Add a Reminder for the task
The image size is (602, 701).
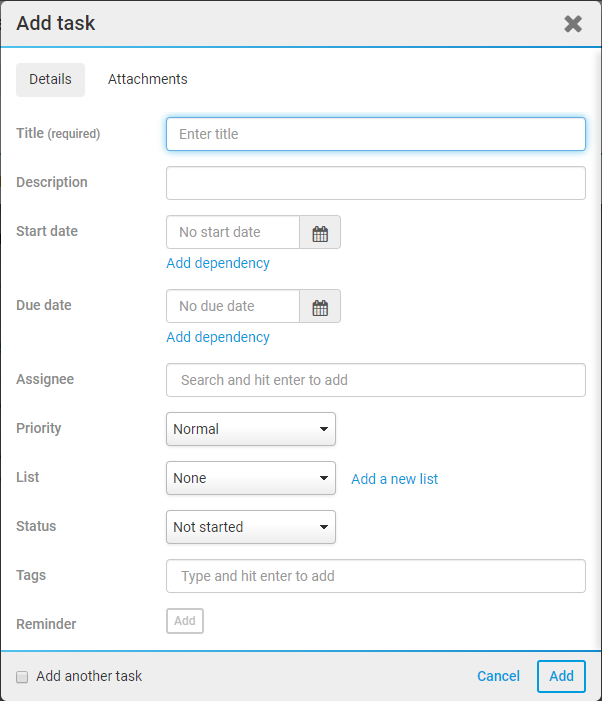click(x=185, y=621)
